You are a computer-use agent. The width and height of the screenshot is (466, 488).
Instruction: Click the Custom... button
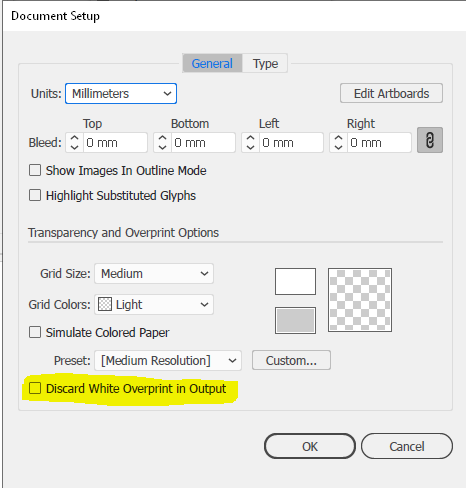tap(291, 360)
